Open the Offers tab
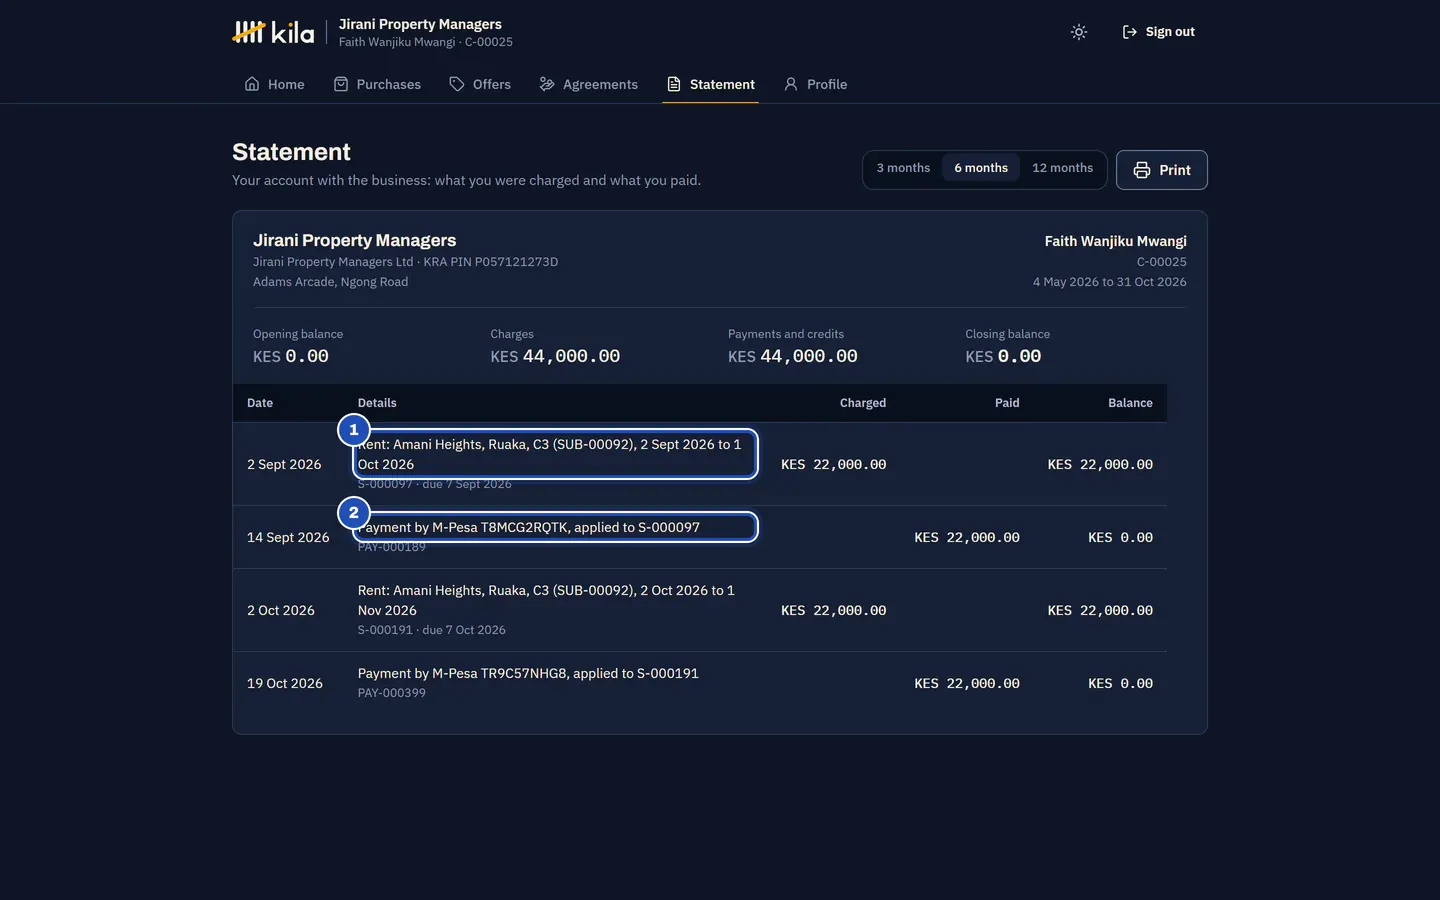Viewport: 1440px width, 900px height. 480,84
